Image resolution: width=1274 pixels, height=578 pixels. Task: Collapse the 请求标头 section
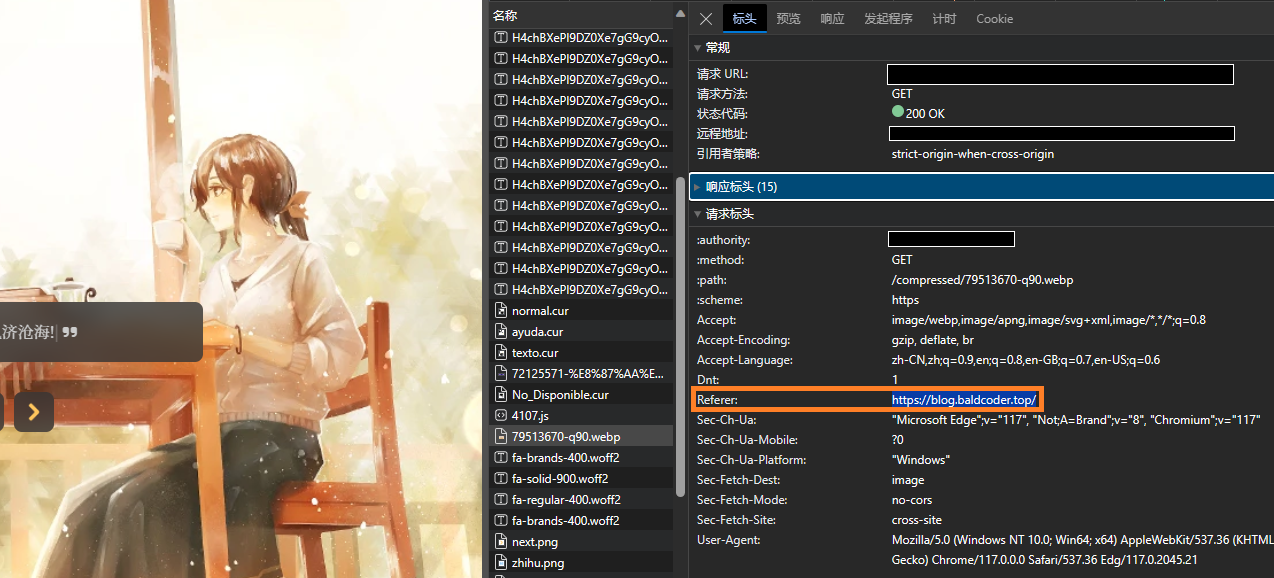point(697,214)
